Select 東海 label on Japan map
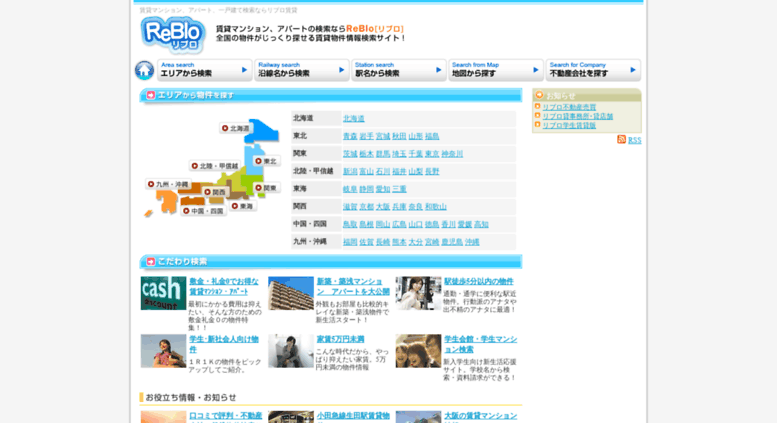 (x=243, y=206)
